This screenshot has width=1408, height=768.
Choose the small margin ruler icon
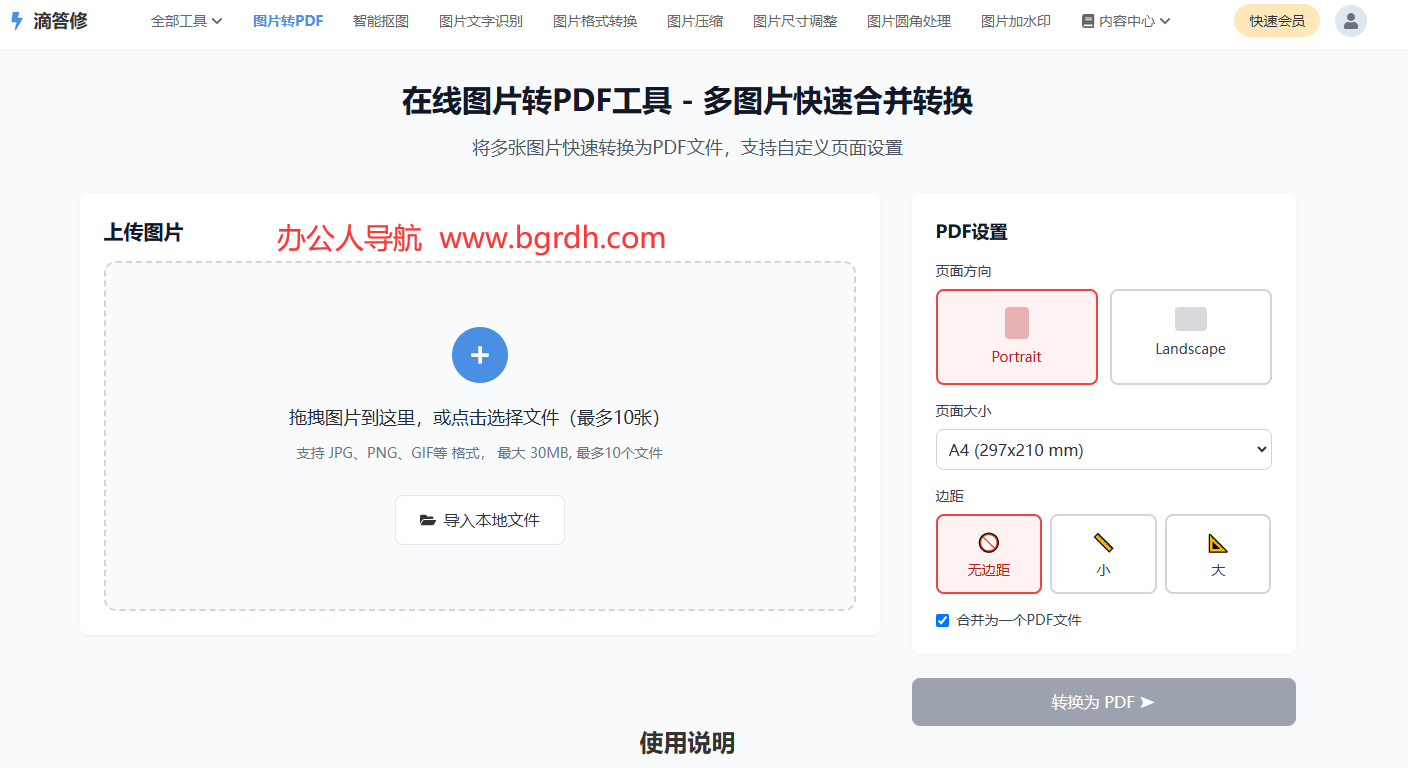pyautogui.click(x=1103, y=543)
